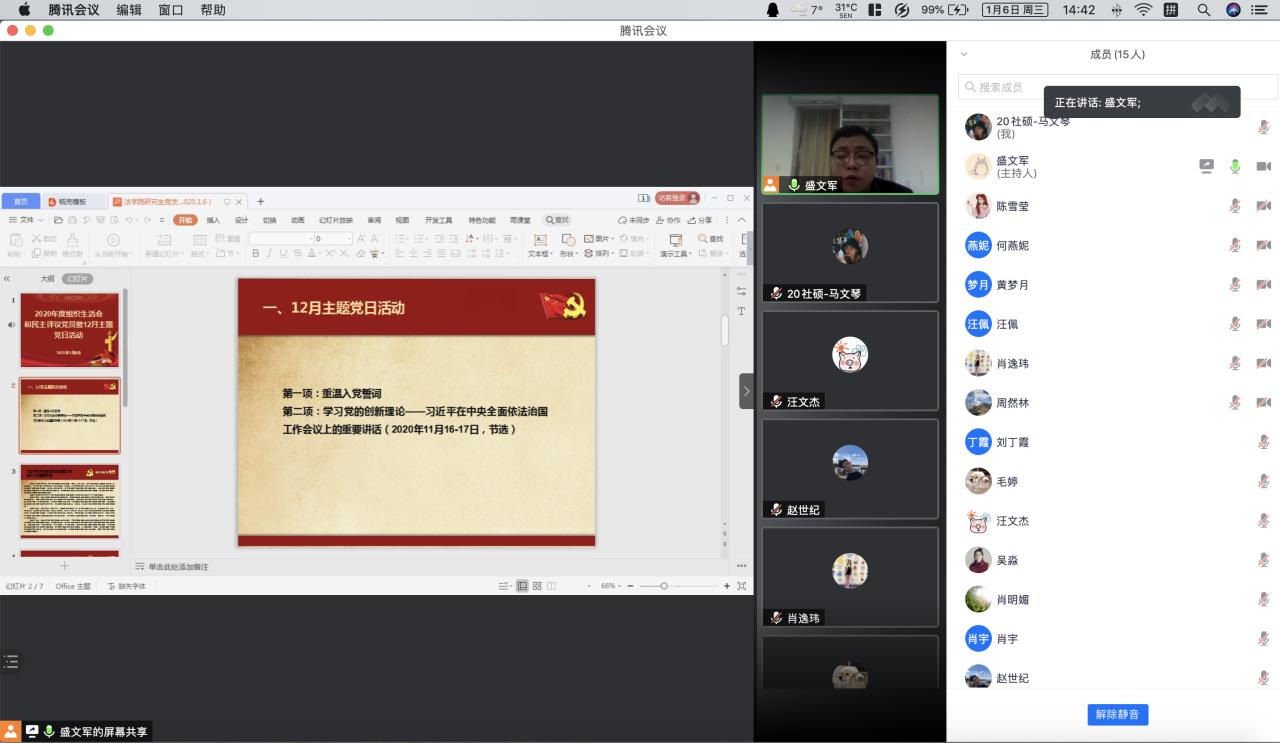This screenshot has width=1280, height=743.
Task: Click the 解除静音 button
Action: (x=1117, y=714)
